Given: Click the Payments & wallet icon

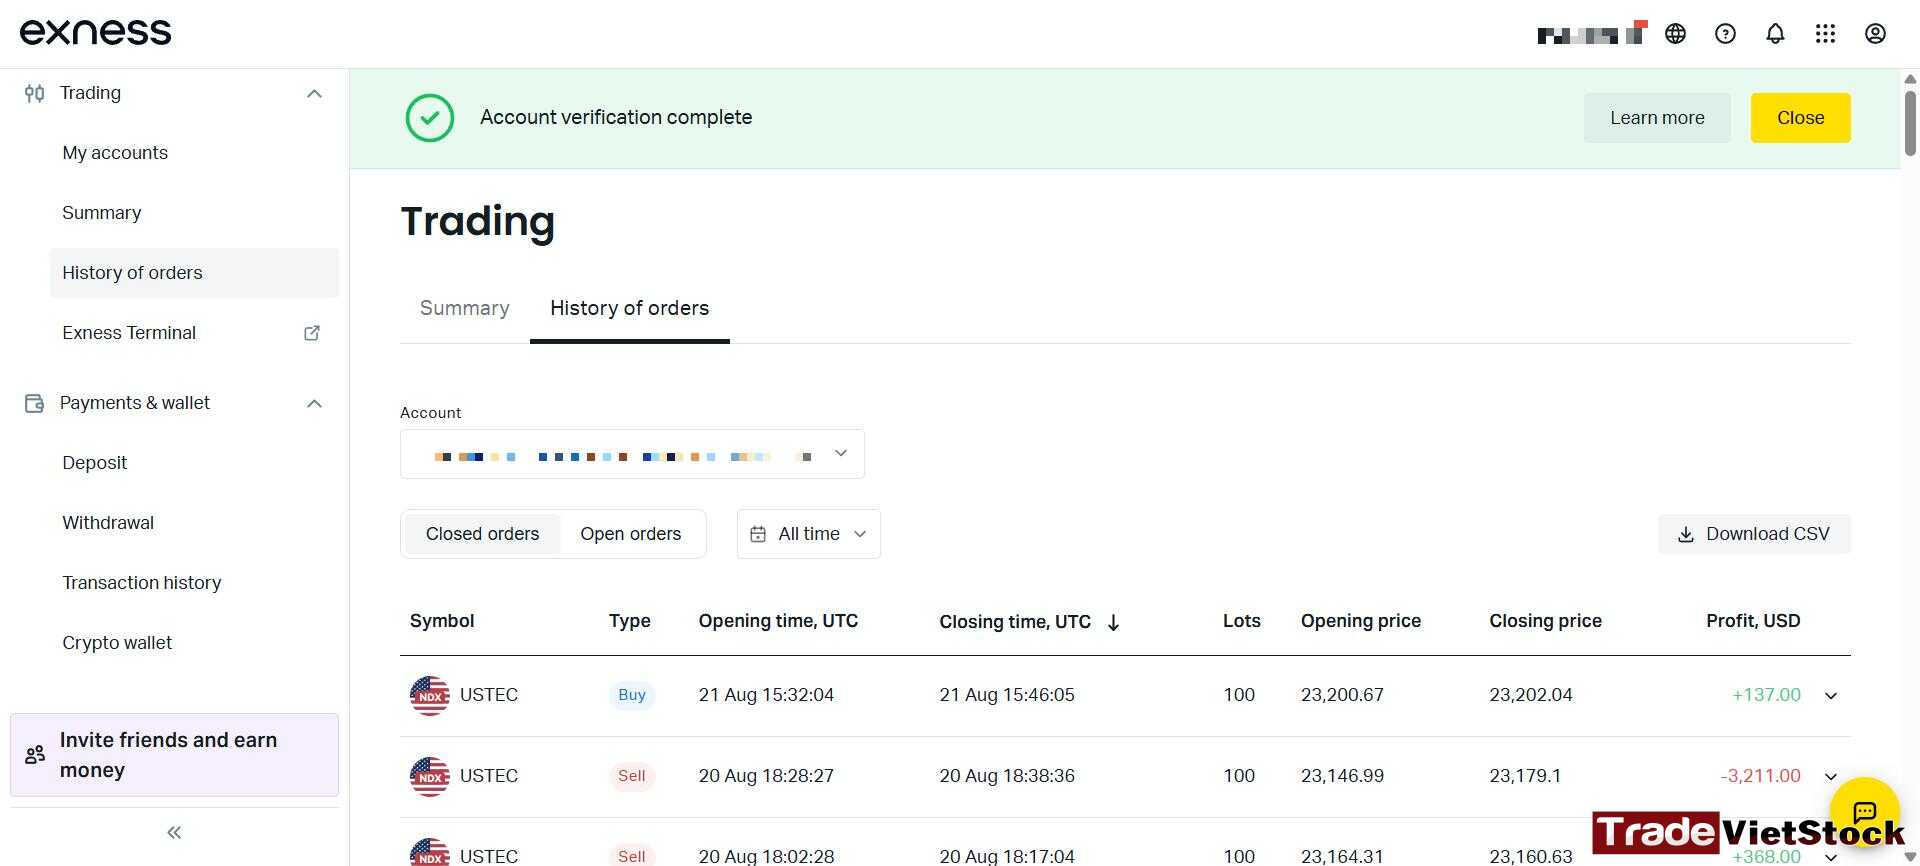Looking at the screenshot, I should pos(34,403).
